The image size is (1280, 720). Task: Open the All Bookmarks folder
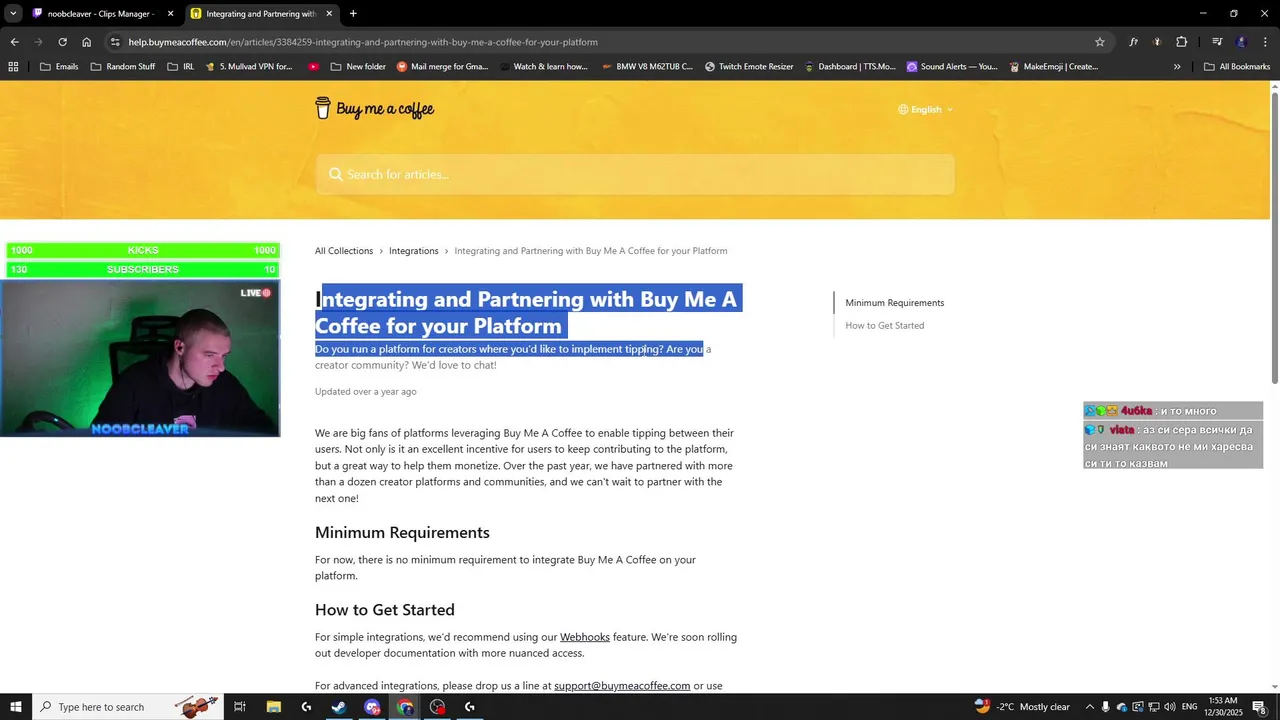1237,67
